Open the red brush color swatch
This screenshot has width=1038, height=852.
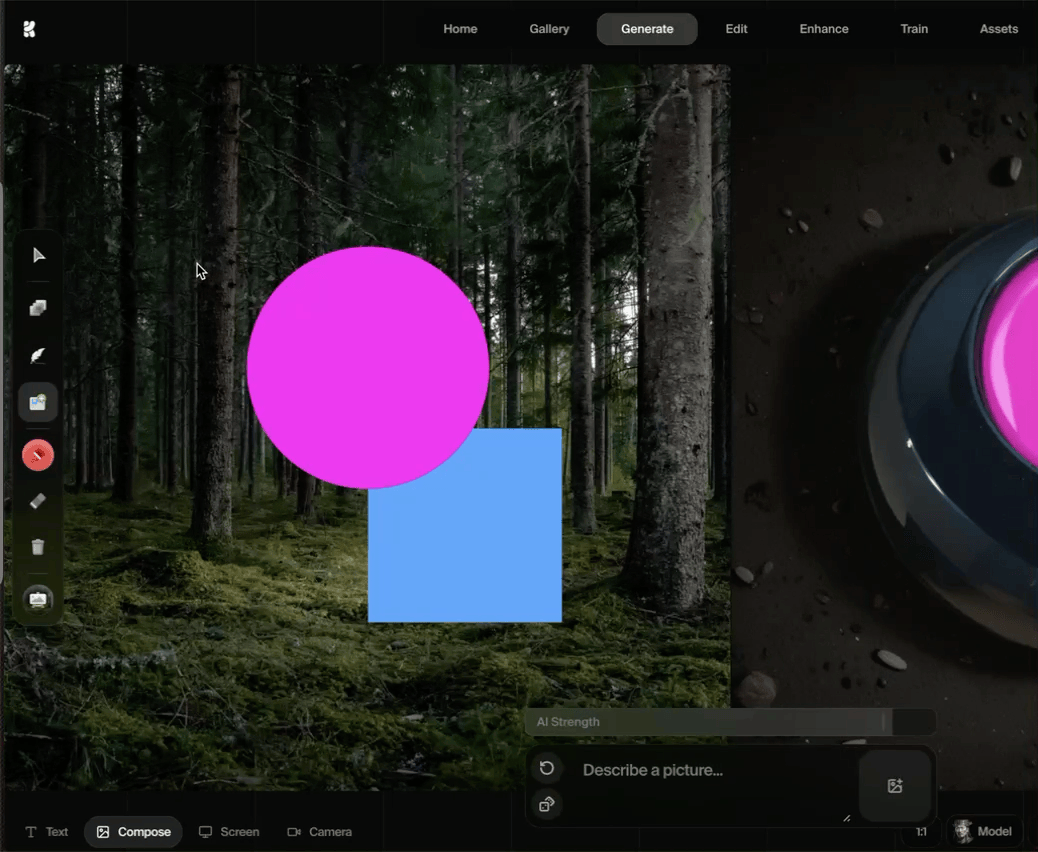(x=38, y=455)
